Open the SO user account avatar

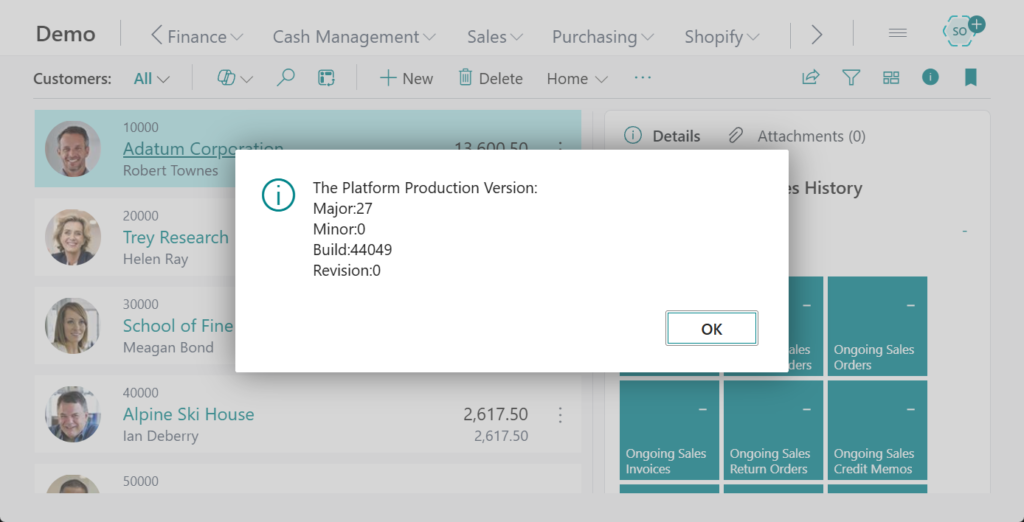(x=961, y=31)
